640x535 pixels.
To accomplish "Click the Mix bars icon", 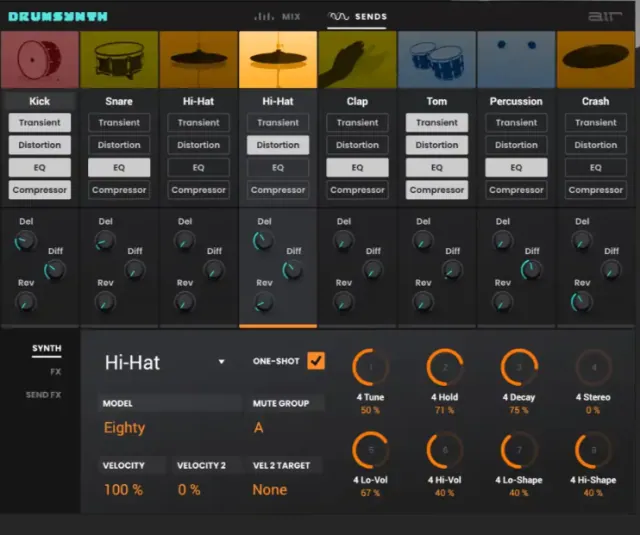I will click(264, 17).
